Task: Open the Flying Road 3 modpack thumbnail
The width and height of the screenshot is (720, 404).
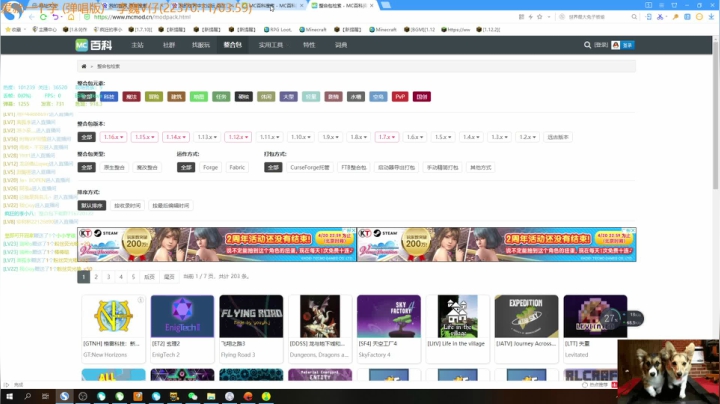Action: (x=251, y=316)
